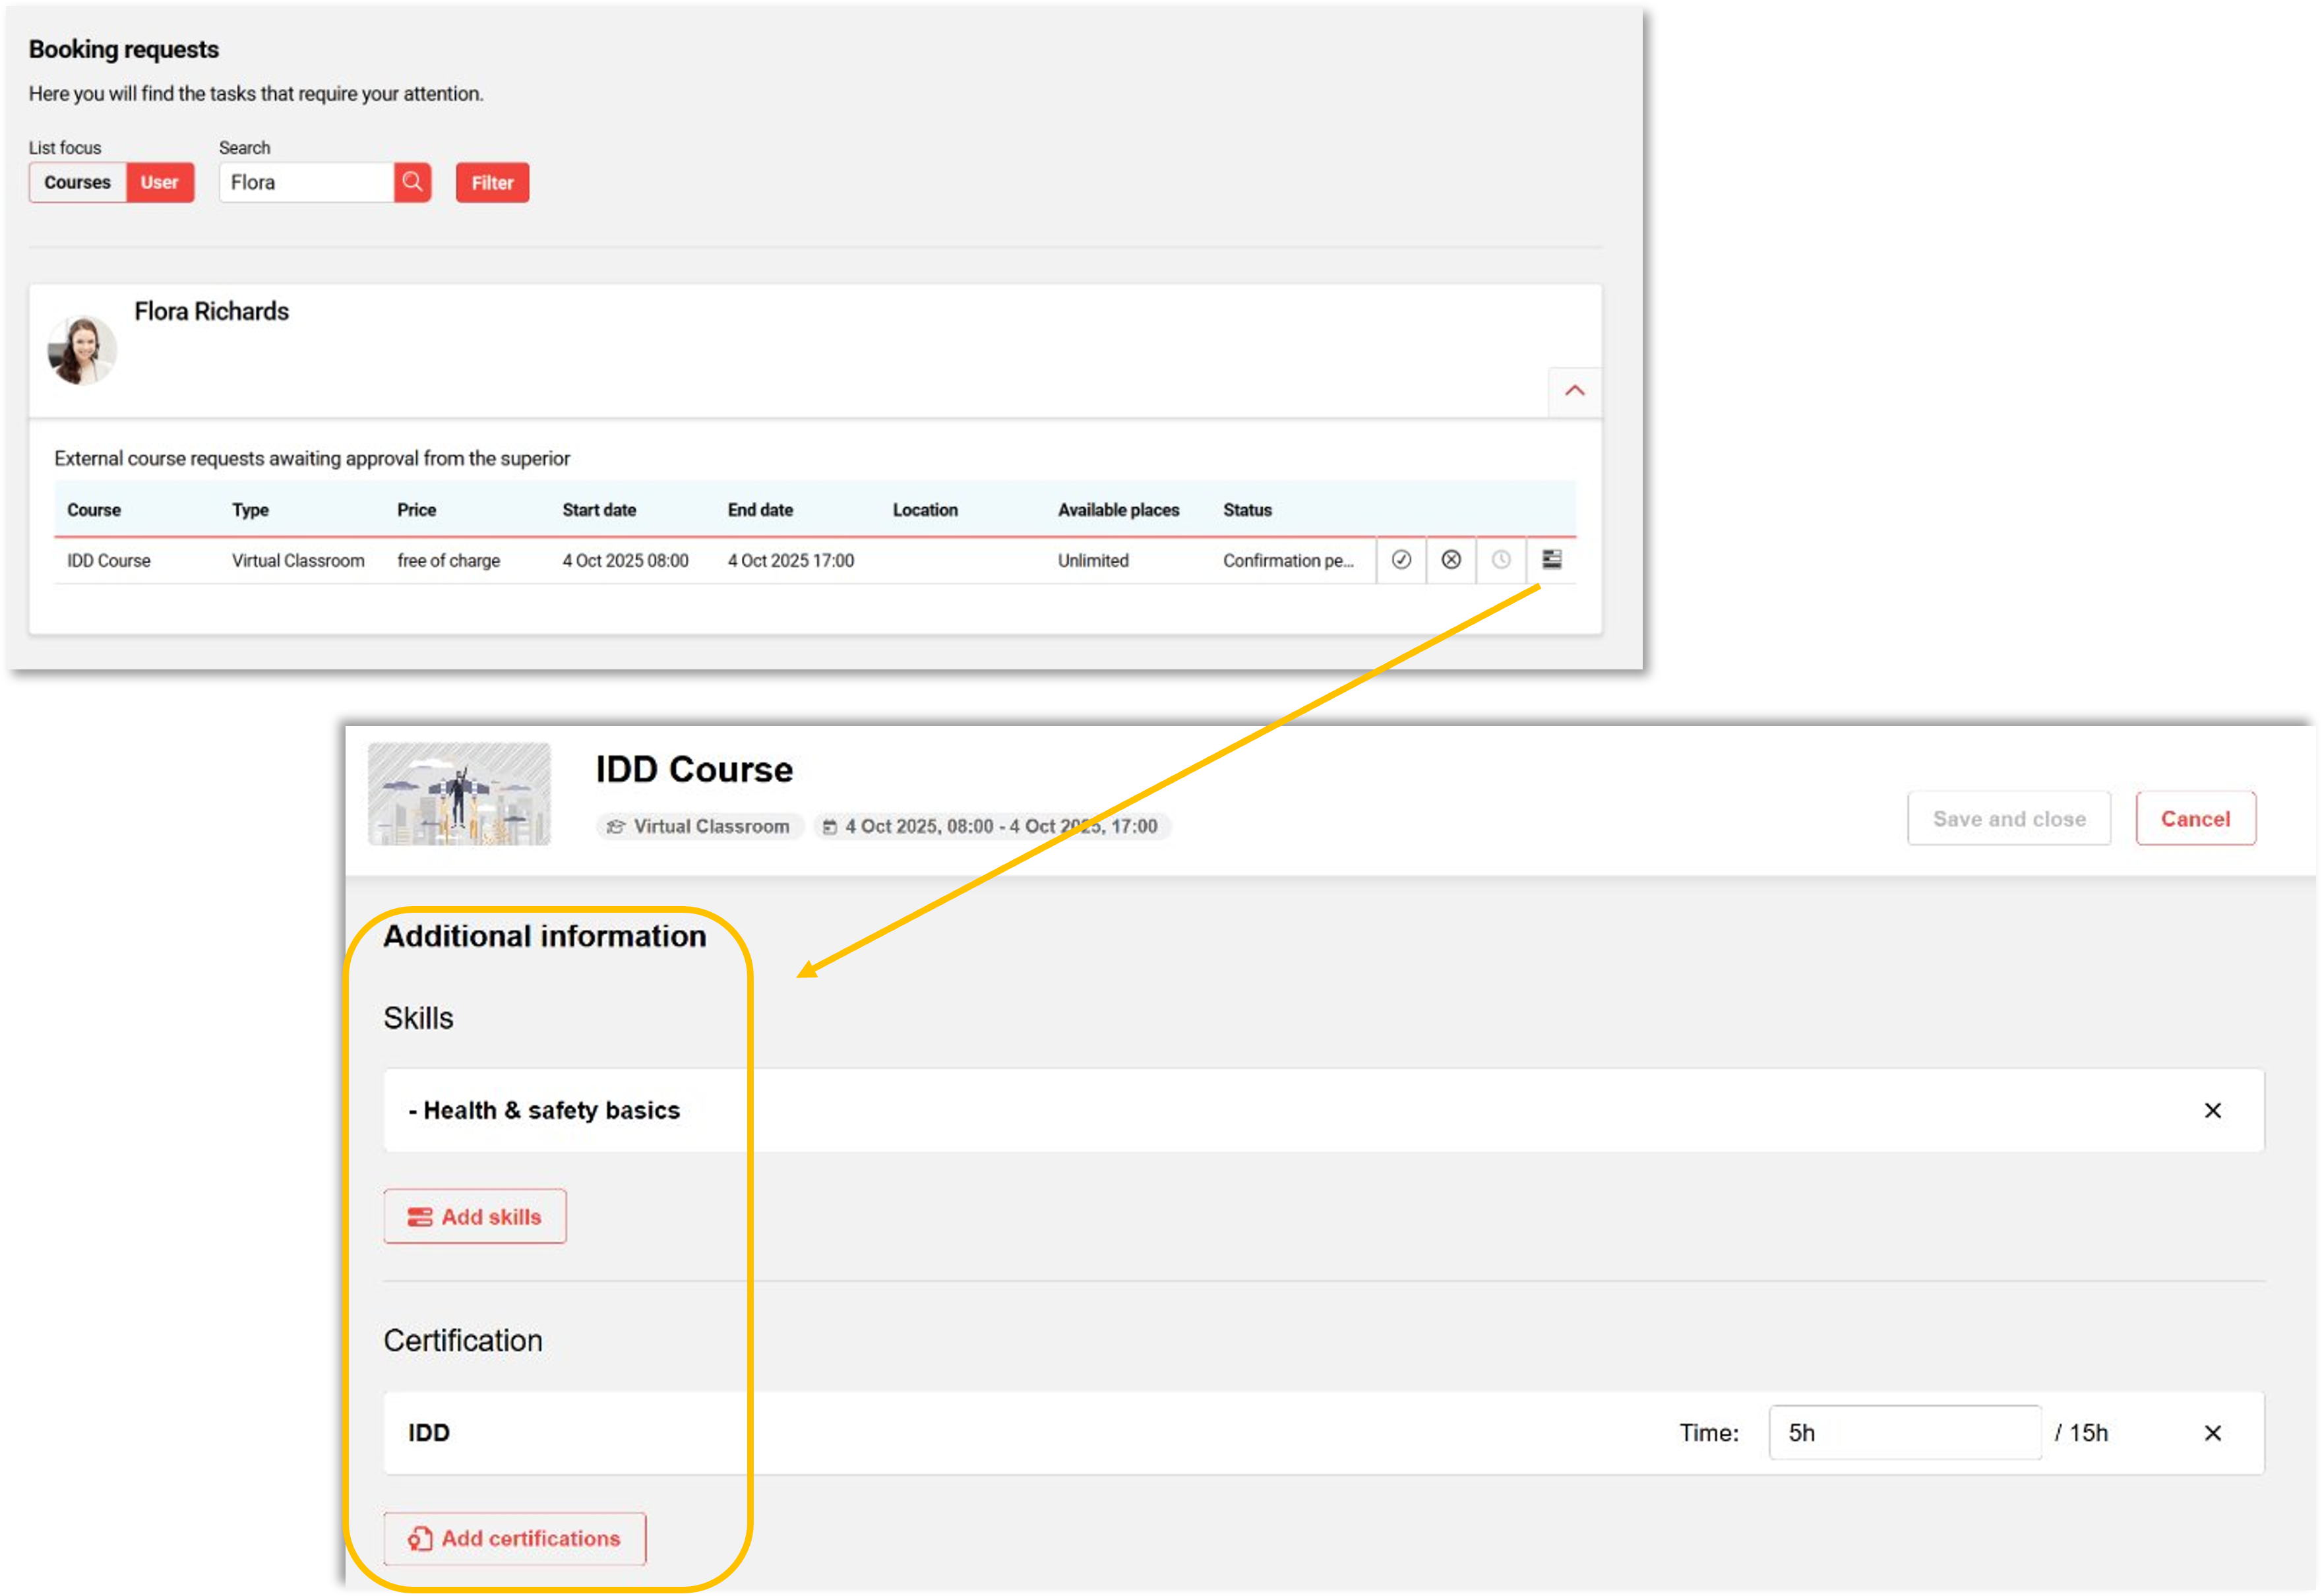This screenshot has width=2322, height=1596.
Task: Collapse Flora Richards booking panel
Action: pos(1574,391)
